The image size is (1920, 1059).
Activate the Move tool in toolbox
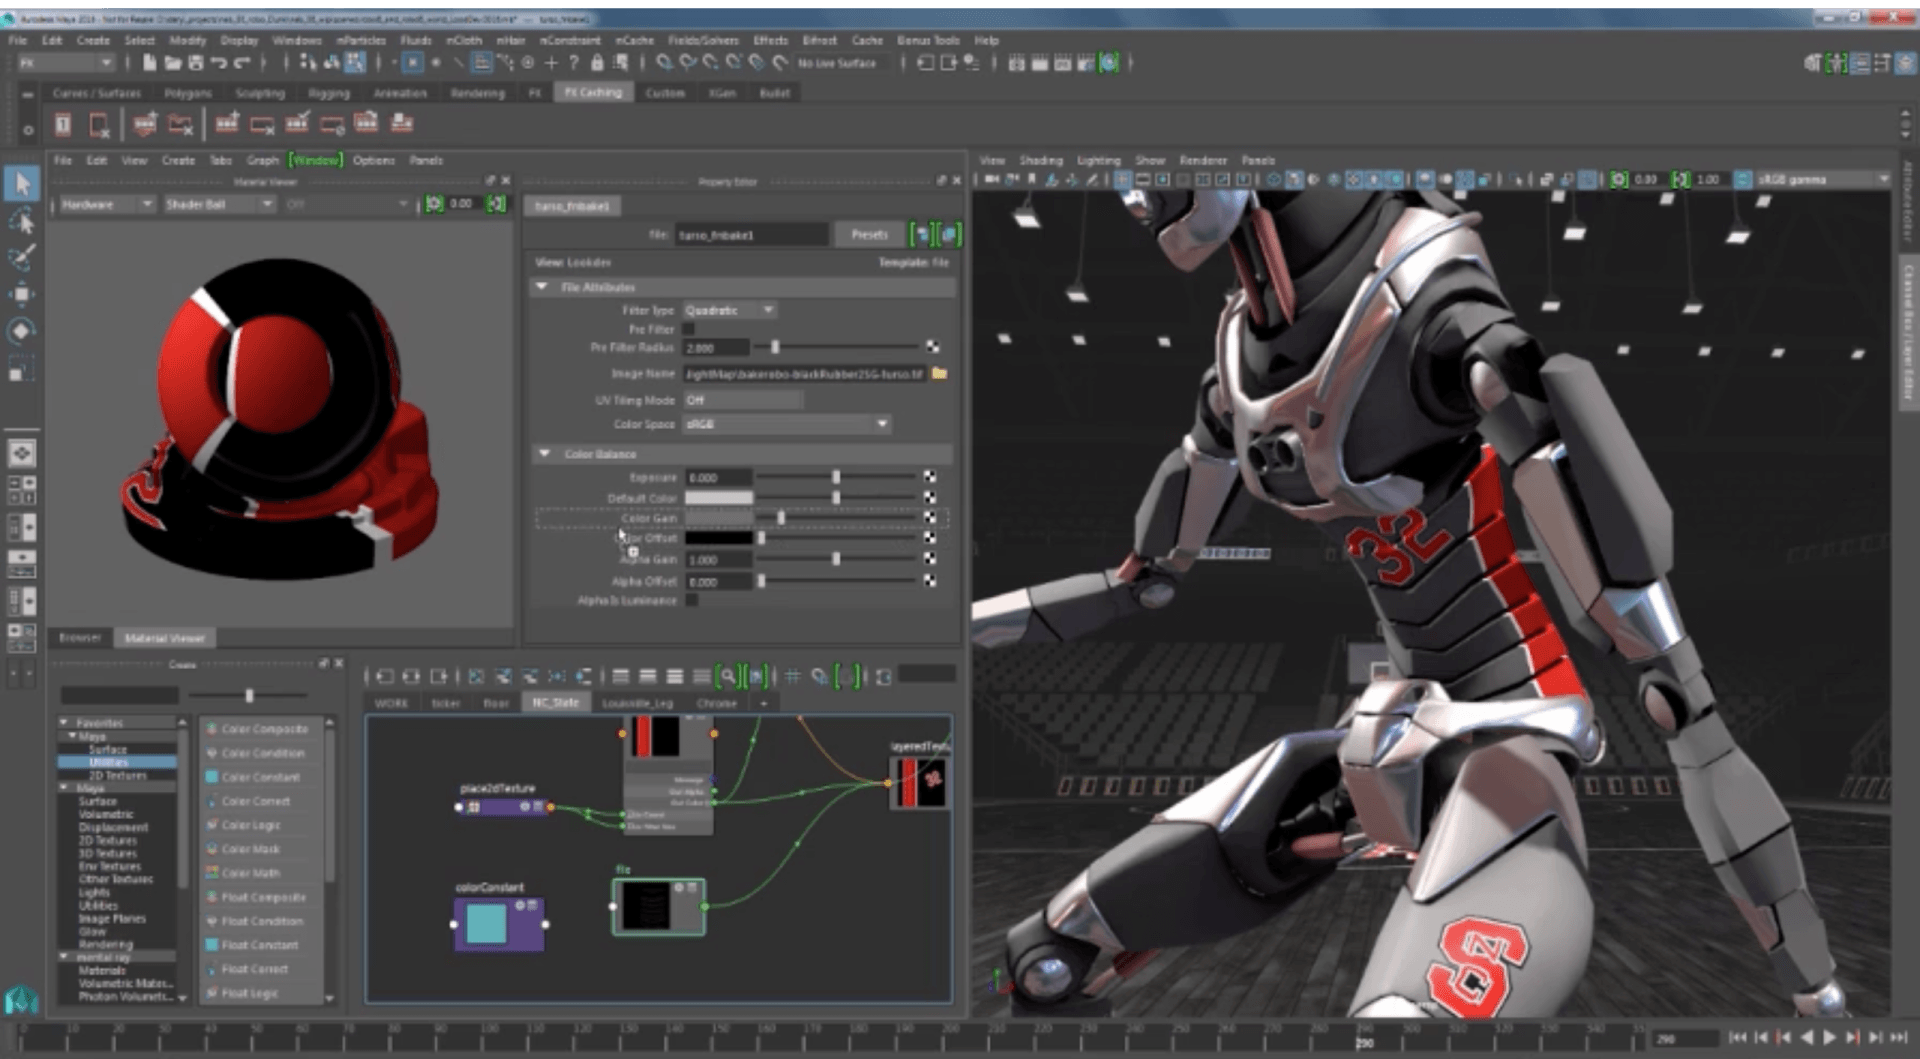pos(22,294)
